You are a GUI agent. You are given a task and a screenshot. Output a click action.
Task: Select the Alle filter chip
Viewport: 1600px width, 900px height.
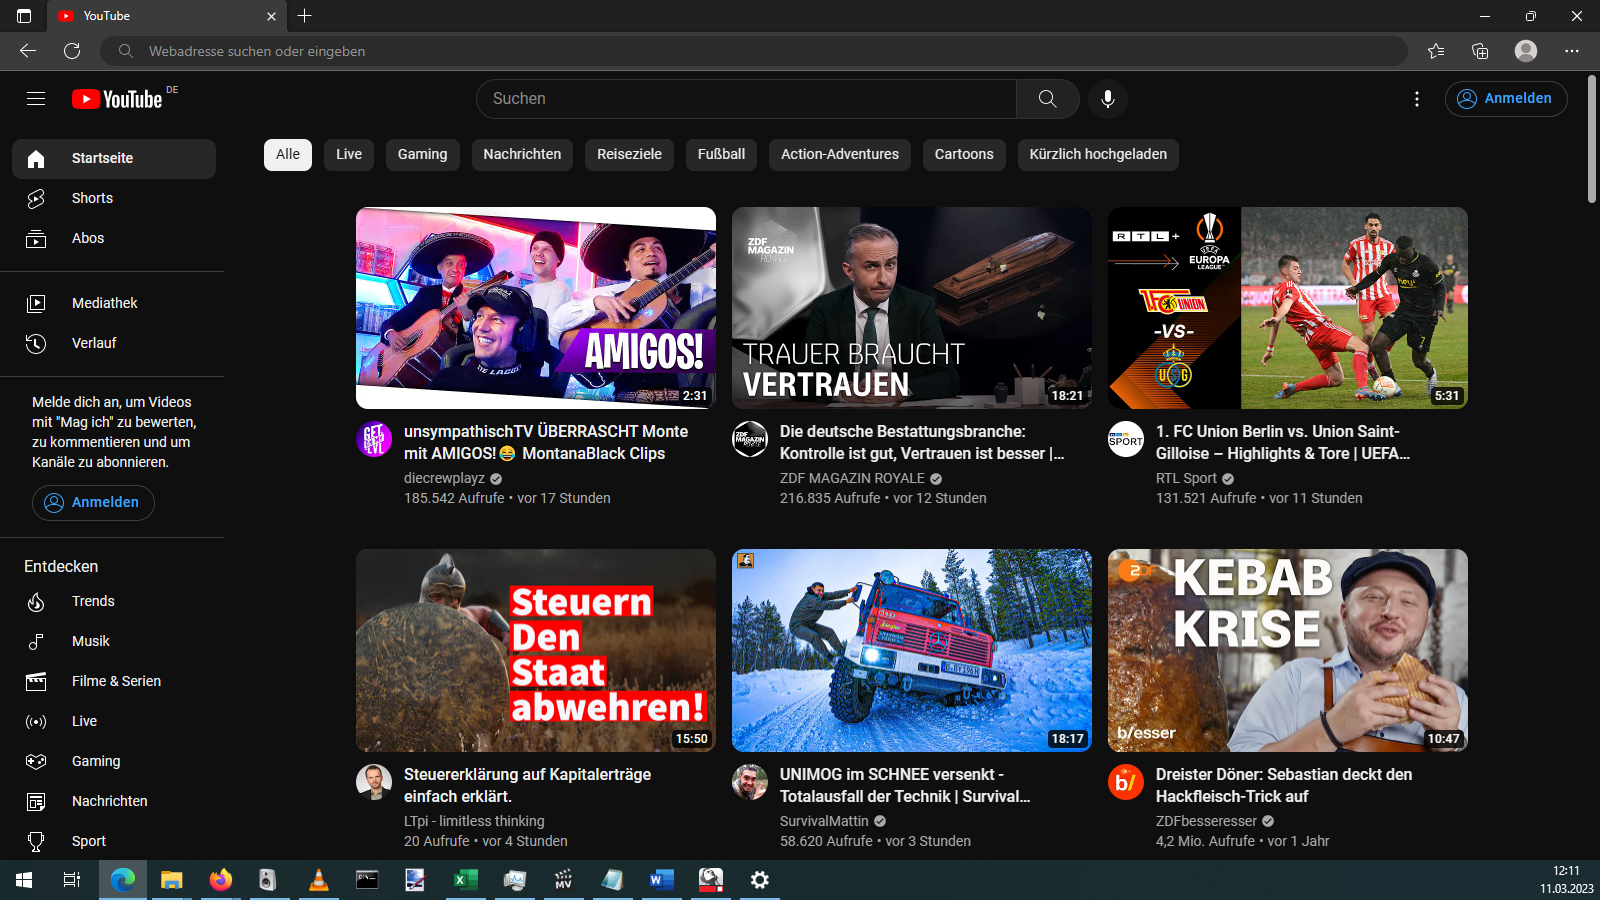click(x=288, y=155)
